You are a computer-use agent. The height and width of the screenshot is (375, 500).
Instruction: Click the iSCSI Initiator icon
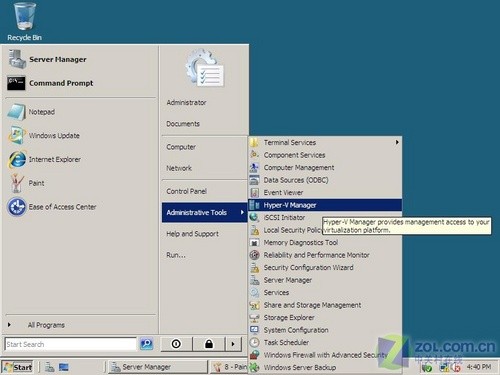pyautogui.click(x=254, y=218)
